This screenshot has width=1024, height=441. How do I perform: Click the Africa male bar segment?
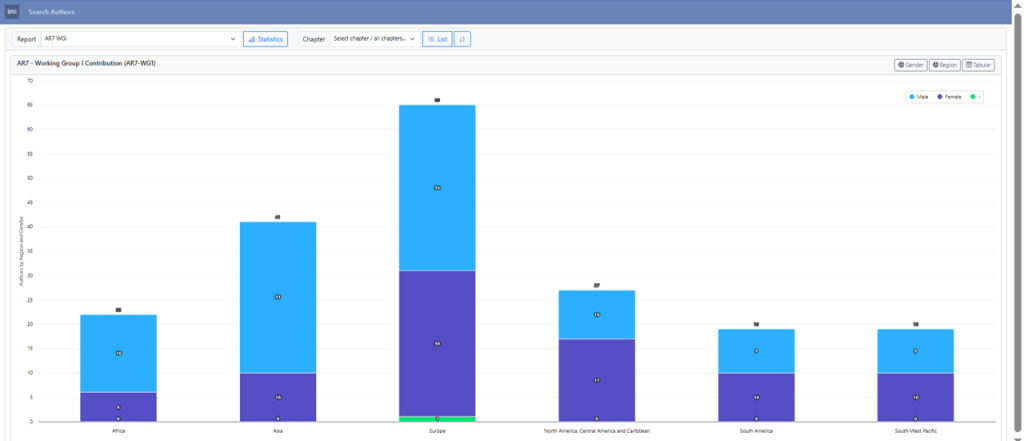[x=118, y=353]
